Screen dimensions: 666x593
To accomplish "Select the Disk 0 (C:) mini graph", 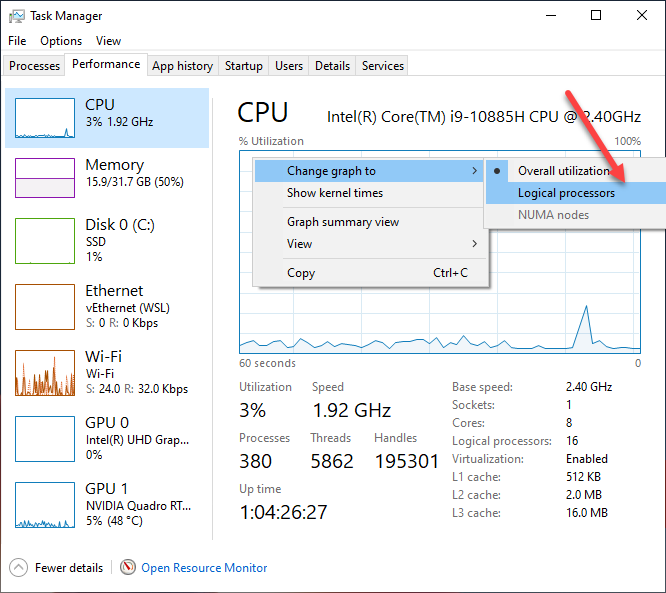I will tap(45, 240).
